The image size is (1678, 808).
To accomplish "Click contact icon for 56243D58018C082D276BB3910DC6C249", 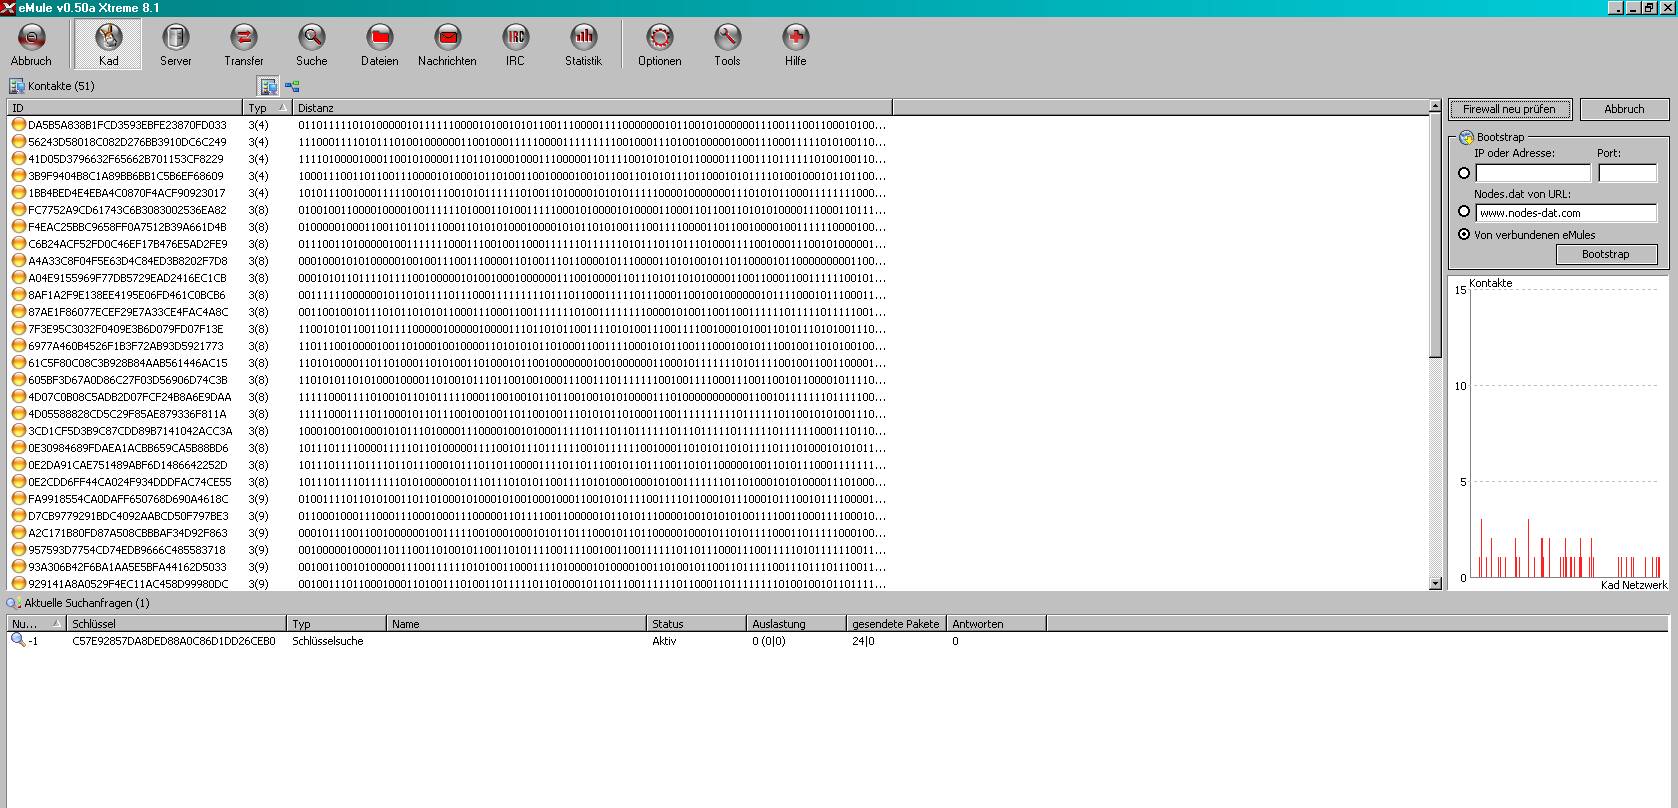I will pyautogui.click(x=18, y=142).
